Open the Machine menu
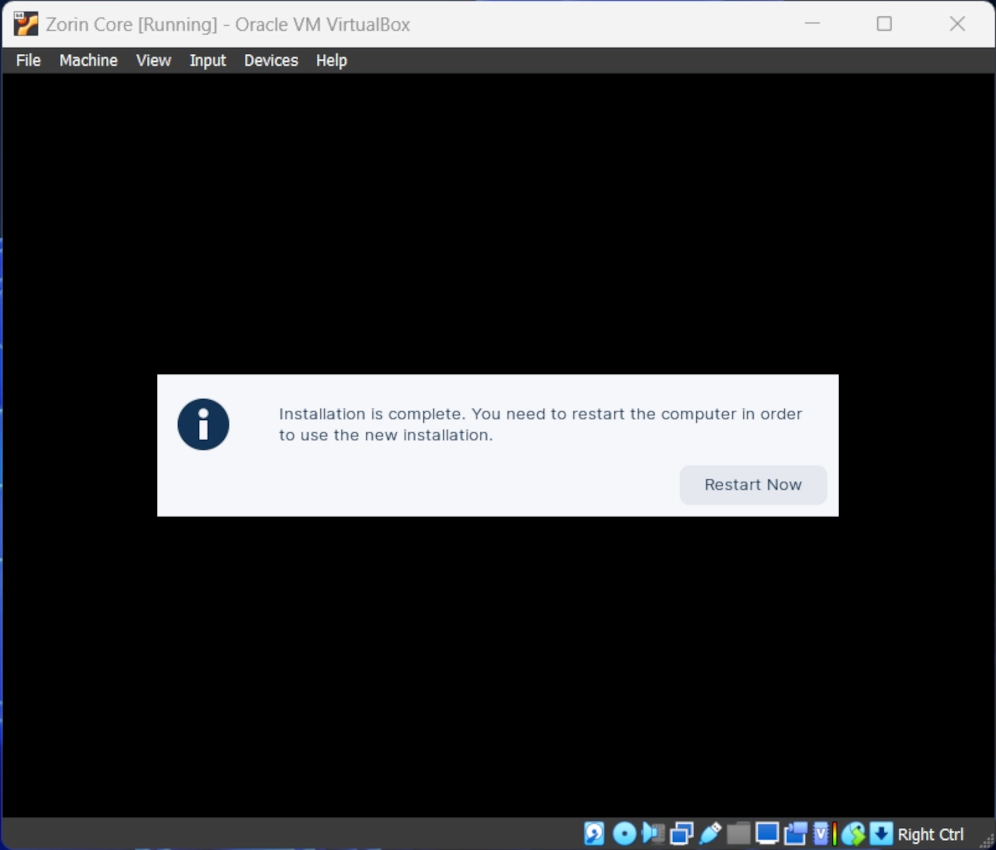The width and height of the screenshot is (996, 850). click(88, 60)
